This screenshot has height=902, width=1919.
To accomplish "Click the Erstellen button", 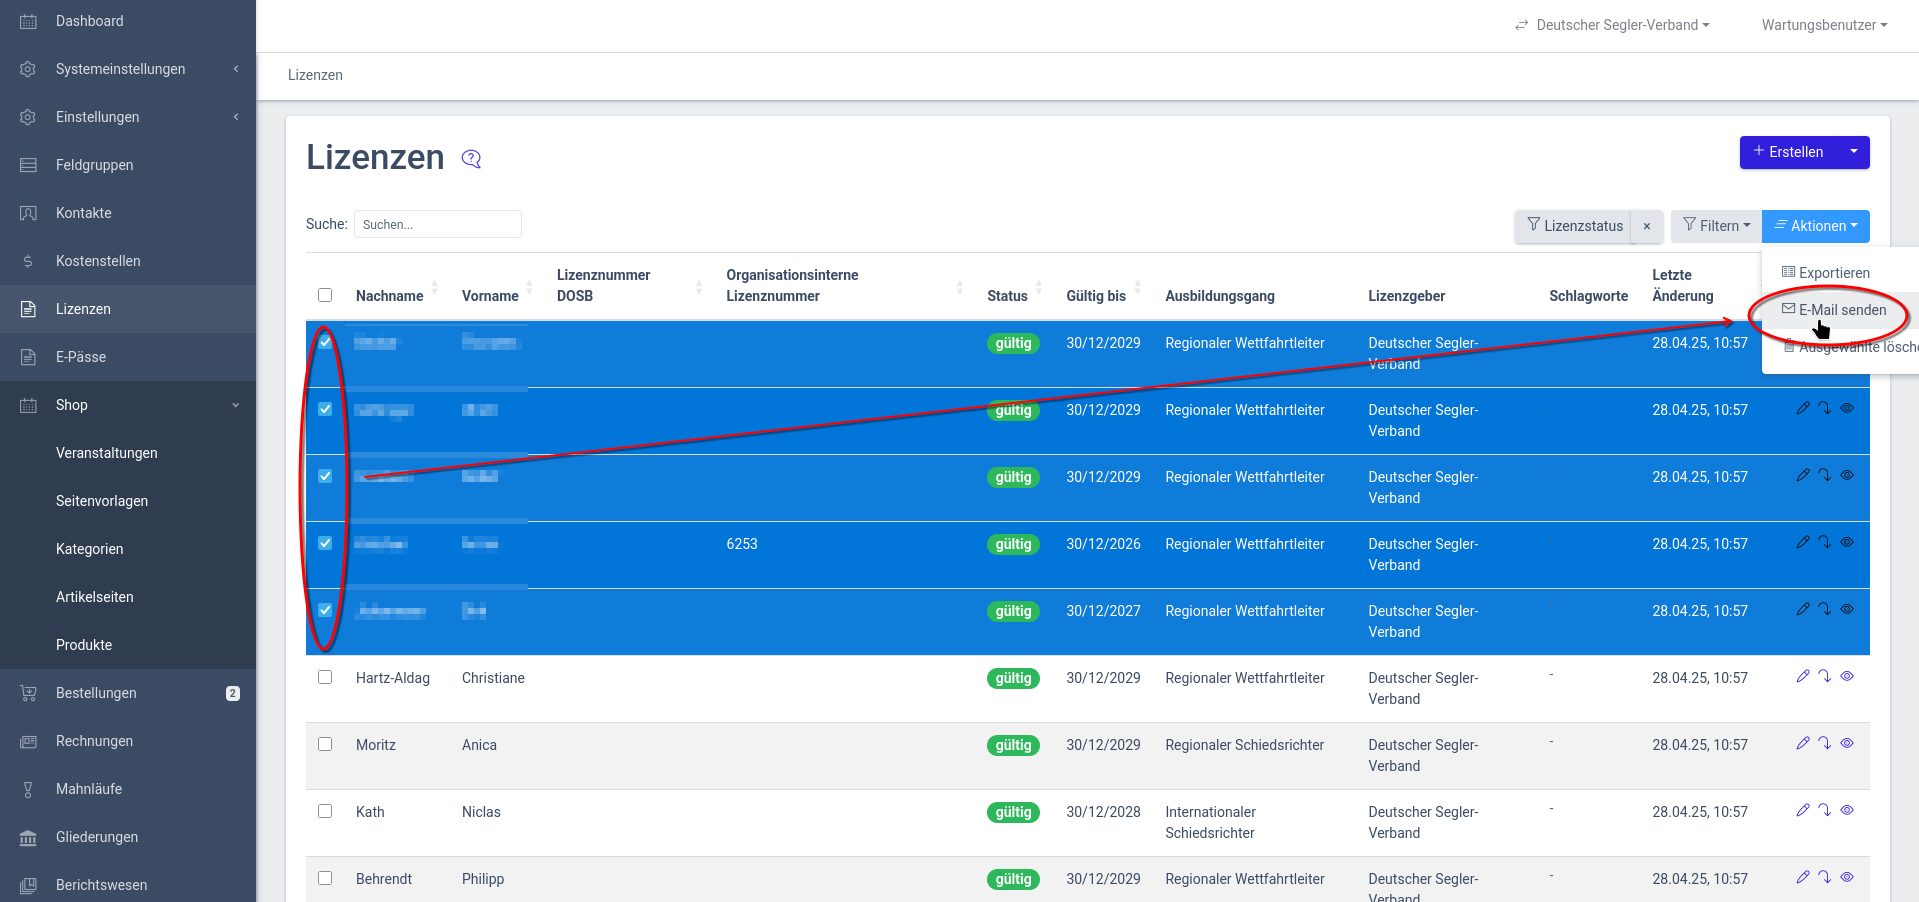I will click(x=1788, y=152).
